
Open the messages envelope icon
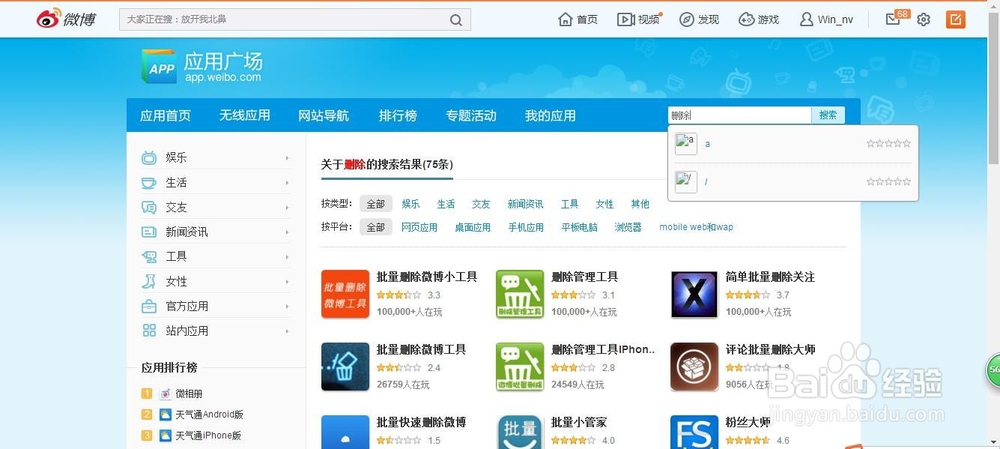893,20
